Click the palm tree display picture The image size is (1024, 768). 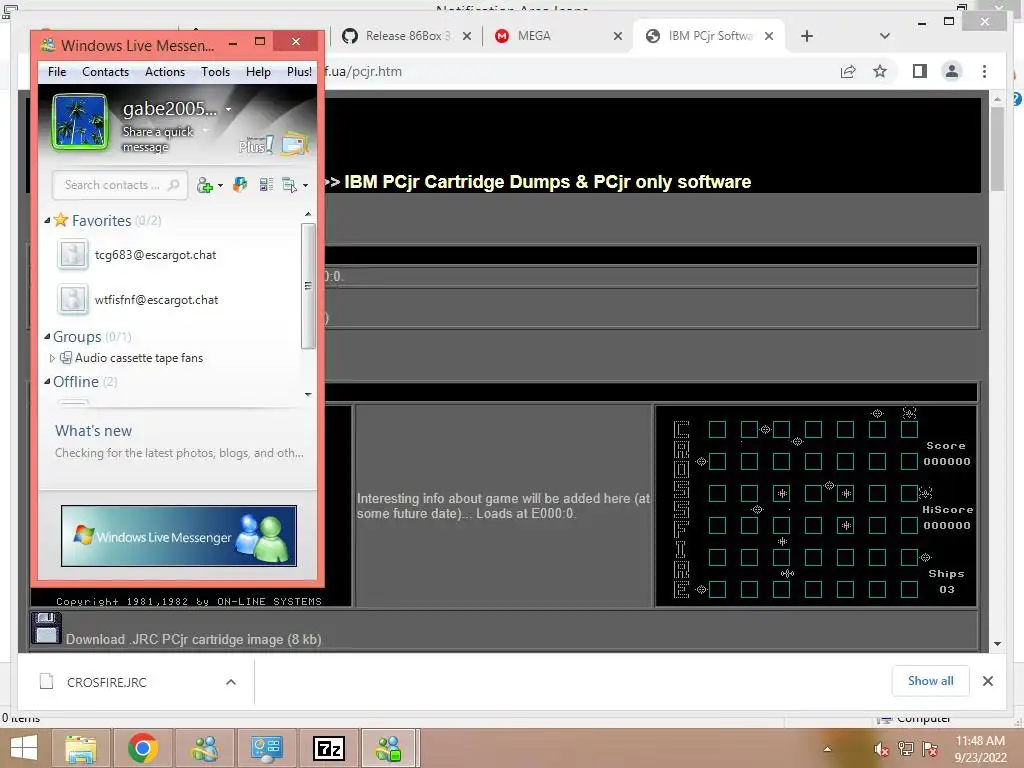coord(80,121)
